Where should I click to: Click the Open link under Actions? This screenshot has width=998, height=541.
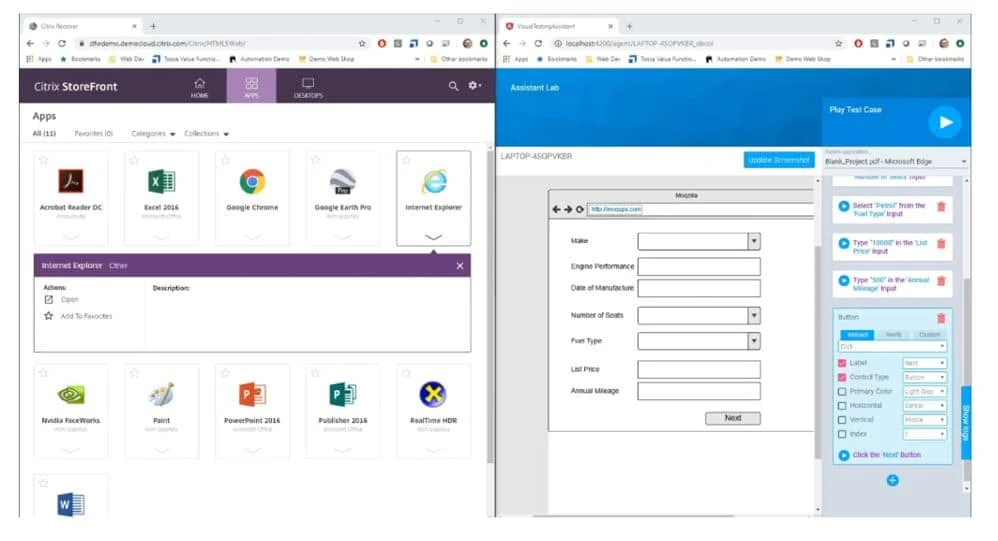point(69,300)
